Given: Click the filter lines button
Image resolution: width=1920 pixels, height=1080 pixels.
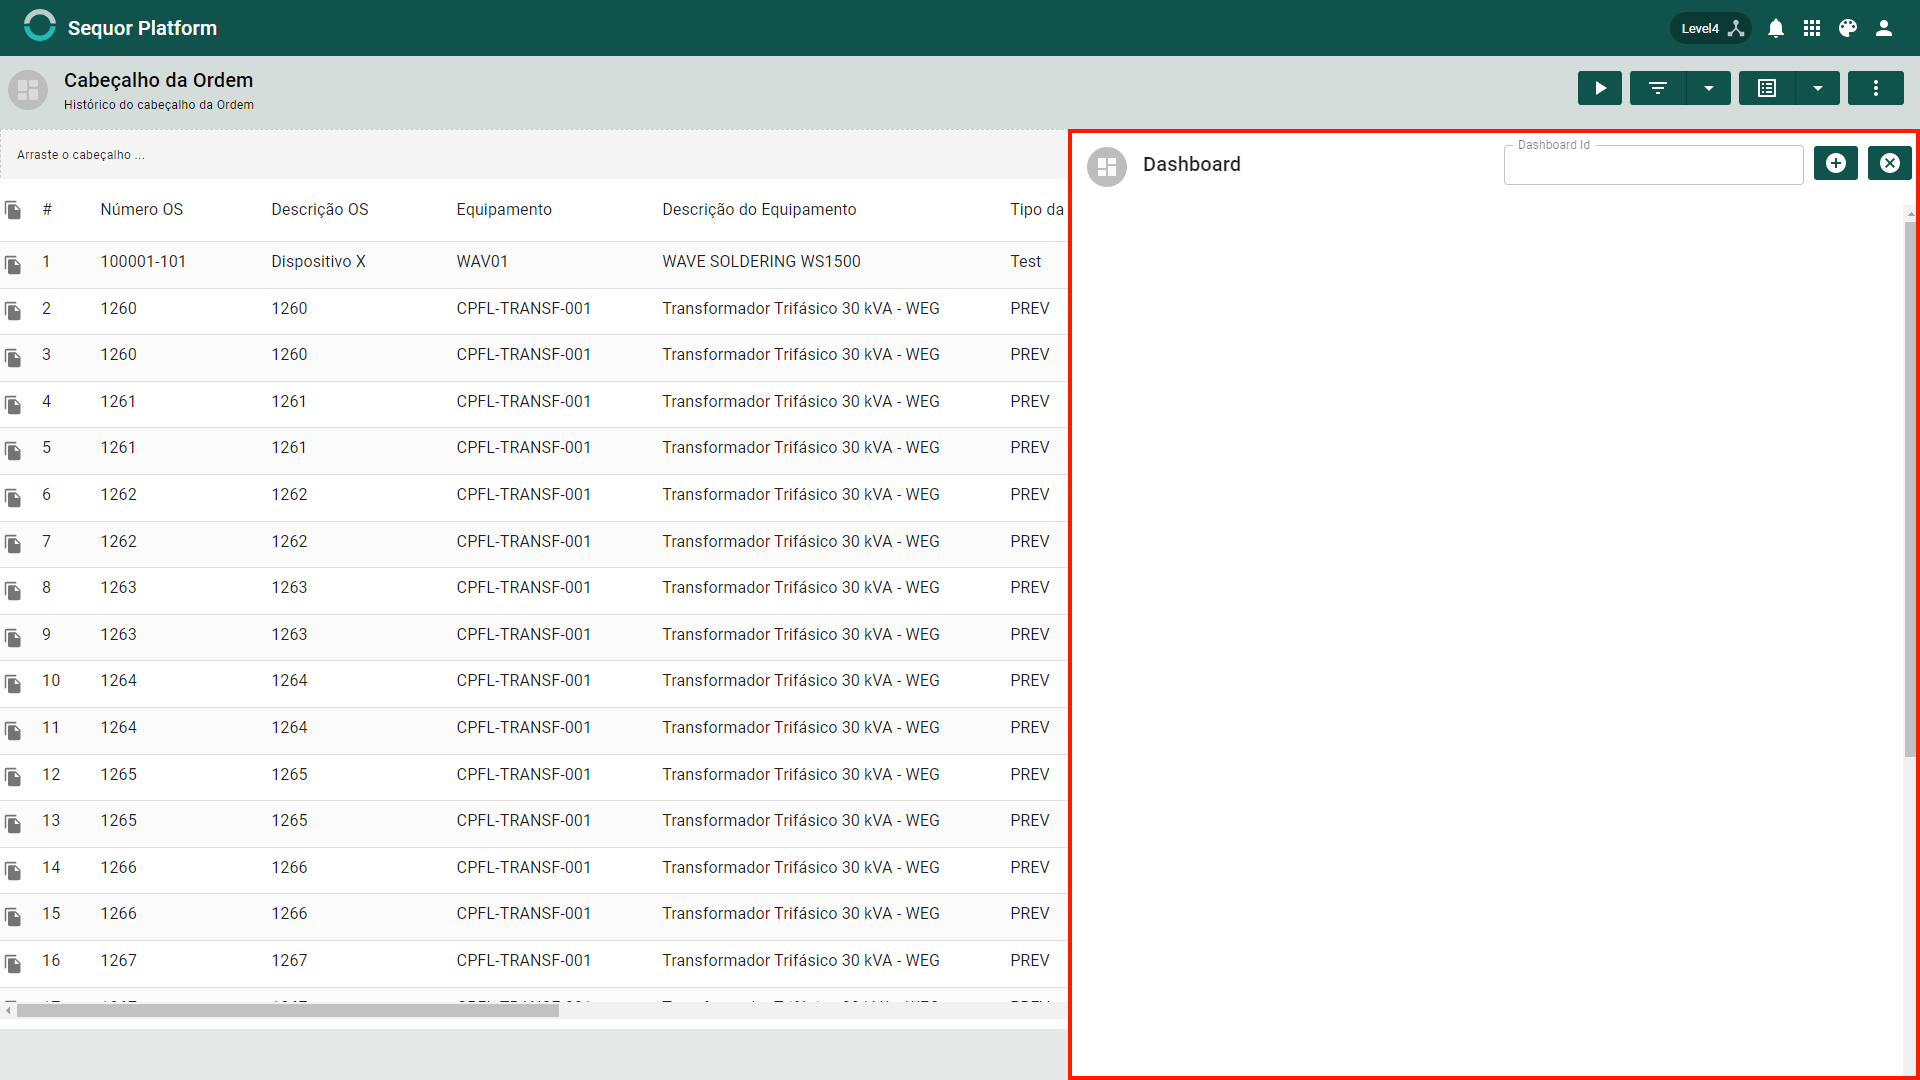Looking at the screenshot, I should click(1658, 88).
